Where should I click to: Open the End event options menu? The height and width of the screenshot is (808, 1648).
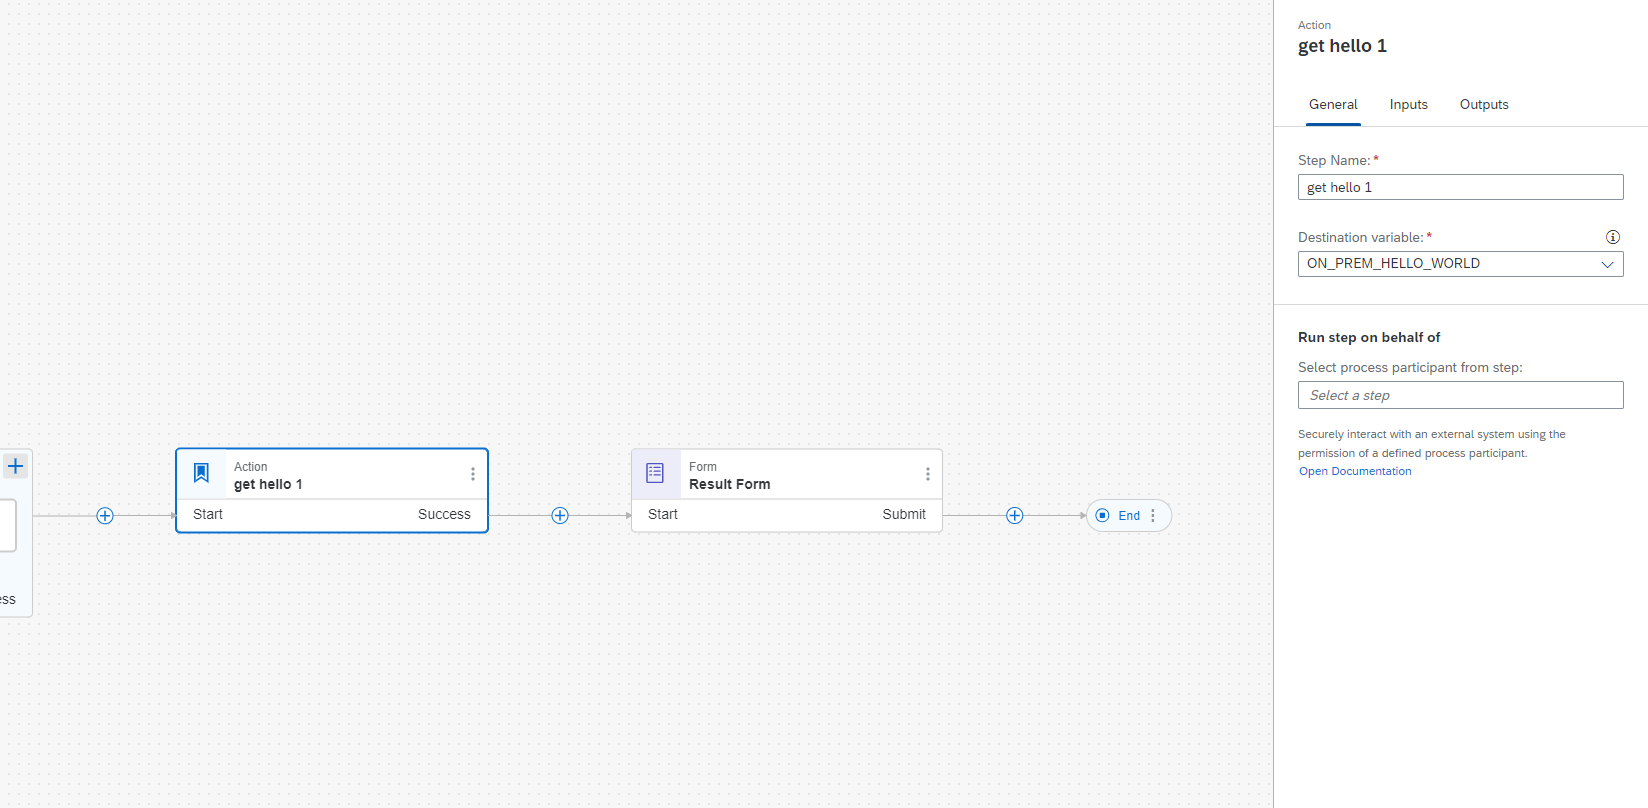pyautogui.click(x=1153, y=516)
